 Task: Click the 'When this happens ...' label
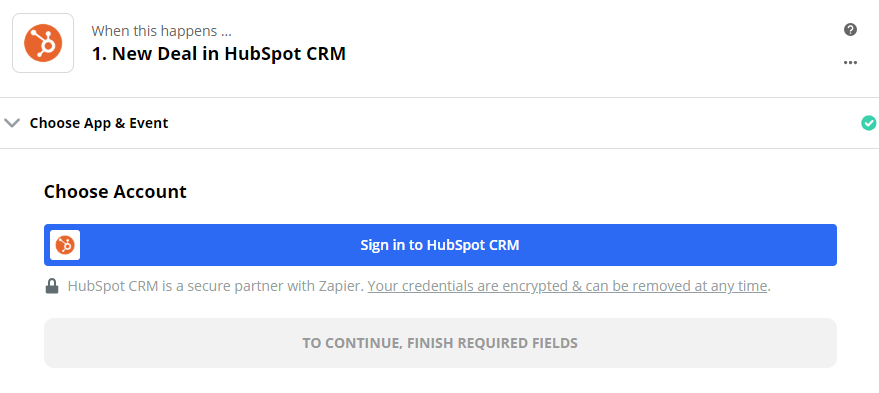point(161,31)
